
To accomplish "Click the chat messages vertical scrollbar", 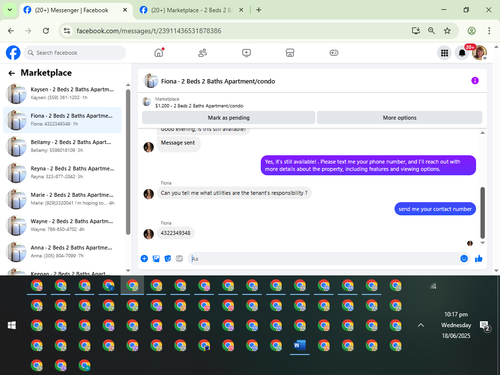I will [482, 213].
